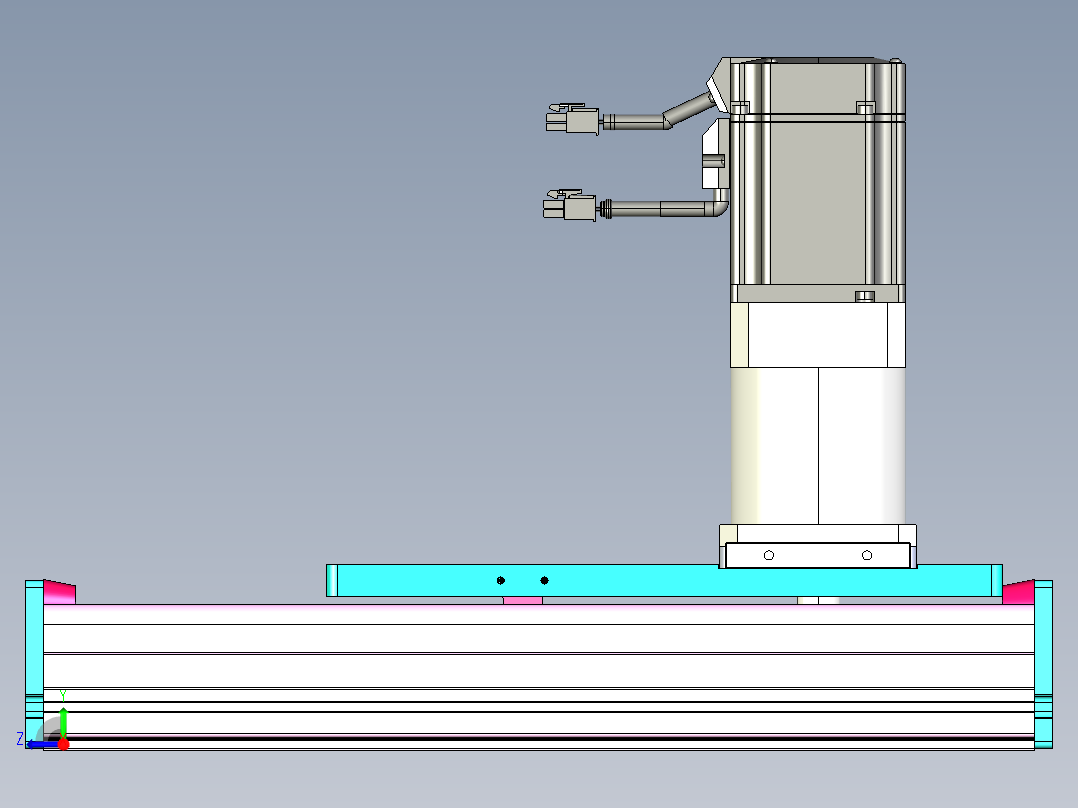Image resolution: width=1078 pixels, height=808 pixels.
Task: Click the 'Y' axis label
Action: click(x=63, y=696)
